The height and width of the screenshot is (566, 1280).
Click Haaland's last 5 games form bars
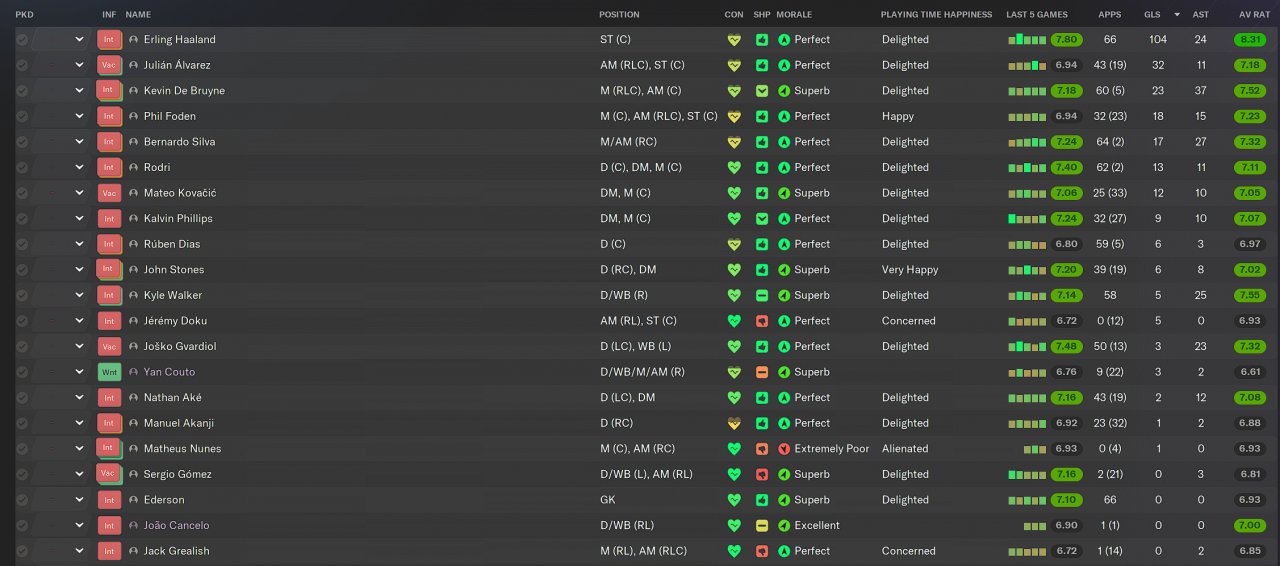point(1027,40)
